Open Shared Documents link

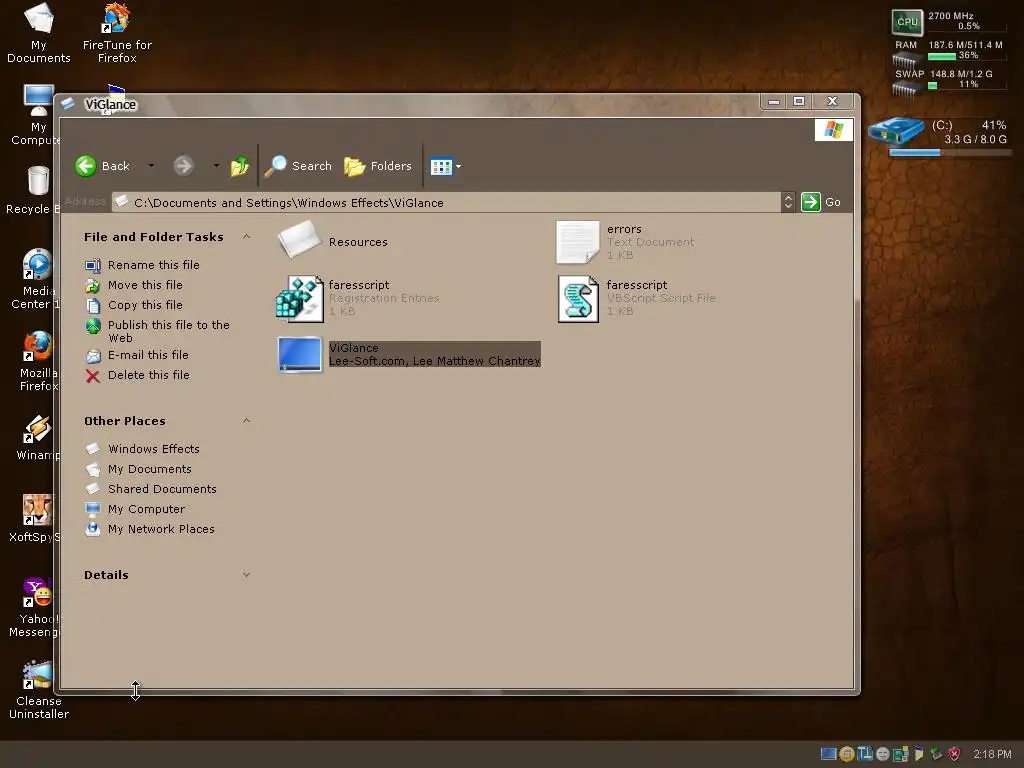[x=162, y=488]
